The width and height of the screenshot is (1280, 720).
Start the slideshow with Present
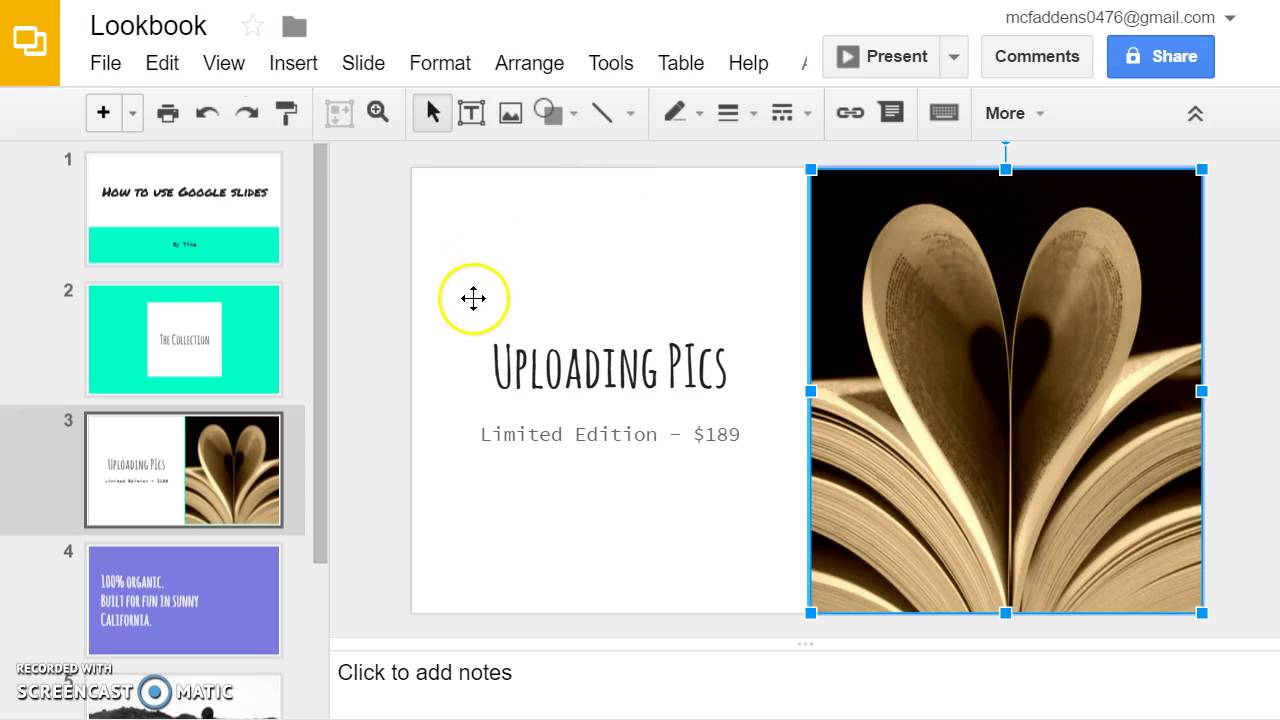coord(882,56)
